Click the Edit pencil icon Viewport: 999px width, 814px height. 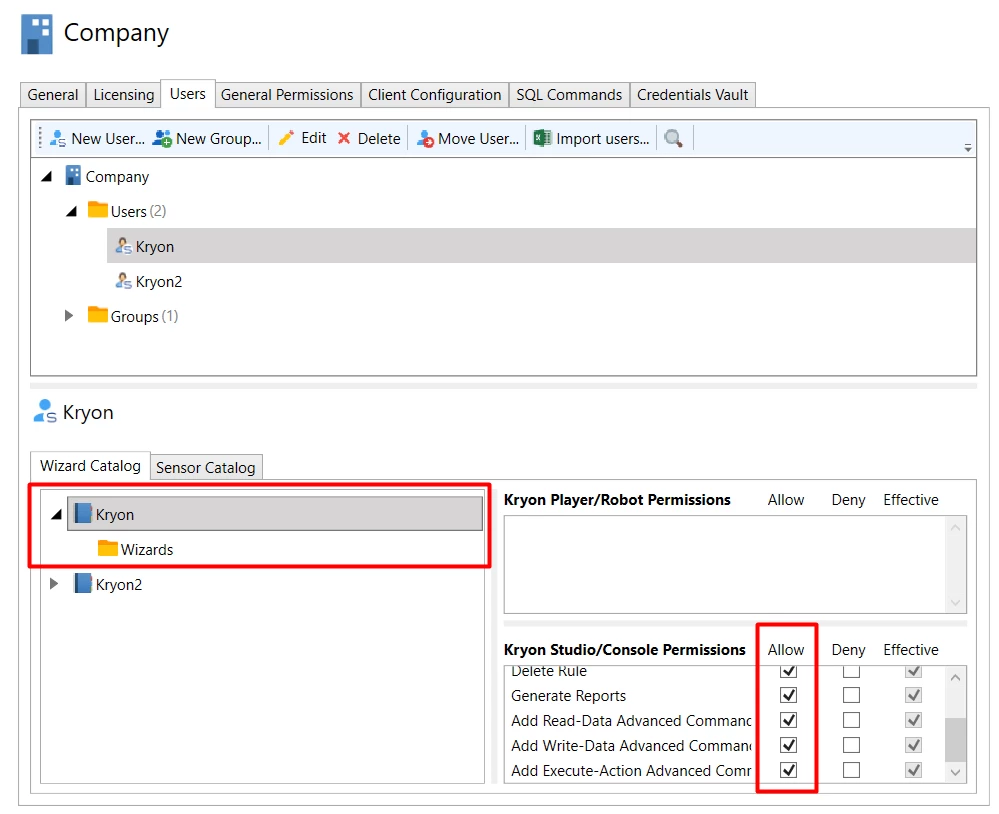[286, 138]
